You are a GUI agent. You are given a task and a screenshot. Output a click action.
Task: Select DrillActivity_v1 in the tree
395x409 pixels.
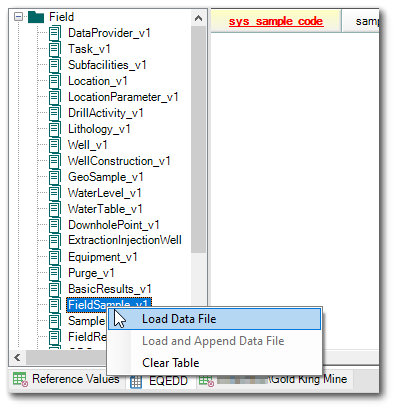(106, 113)
